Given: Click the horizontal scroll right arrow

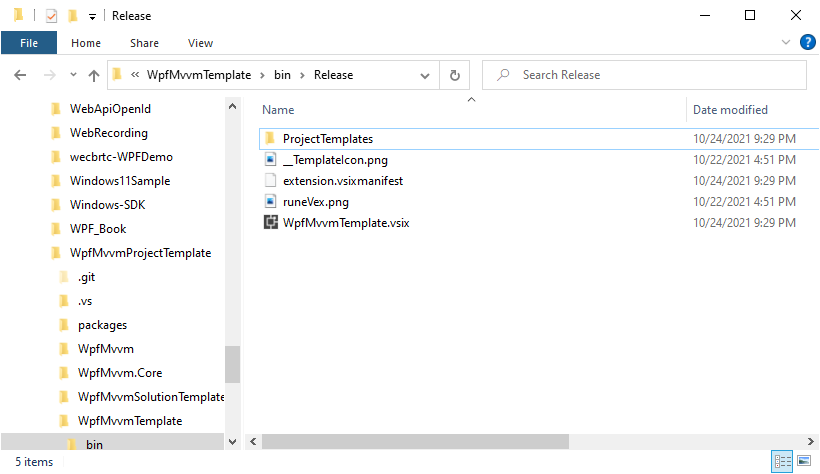Looking at the screenshot, I should click(x=811, y=442).
